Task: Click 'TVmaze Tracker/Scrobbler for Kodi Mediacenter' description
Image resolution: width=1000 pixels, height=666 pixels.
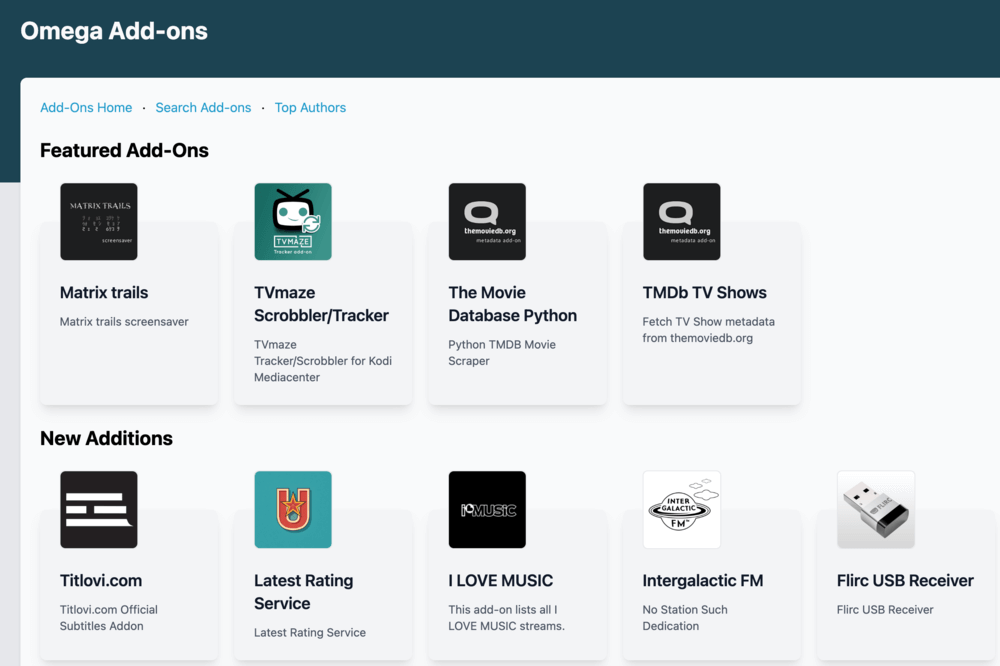Action: 323,361
